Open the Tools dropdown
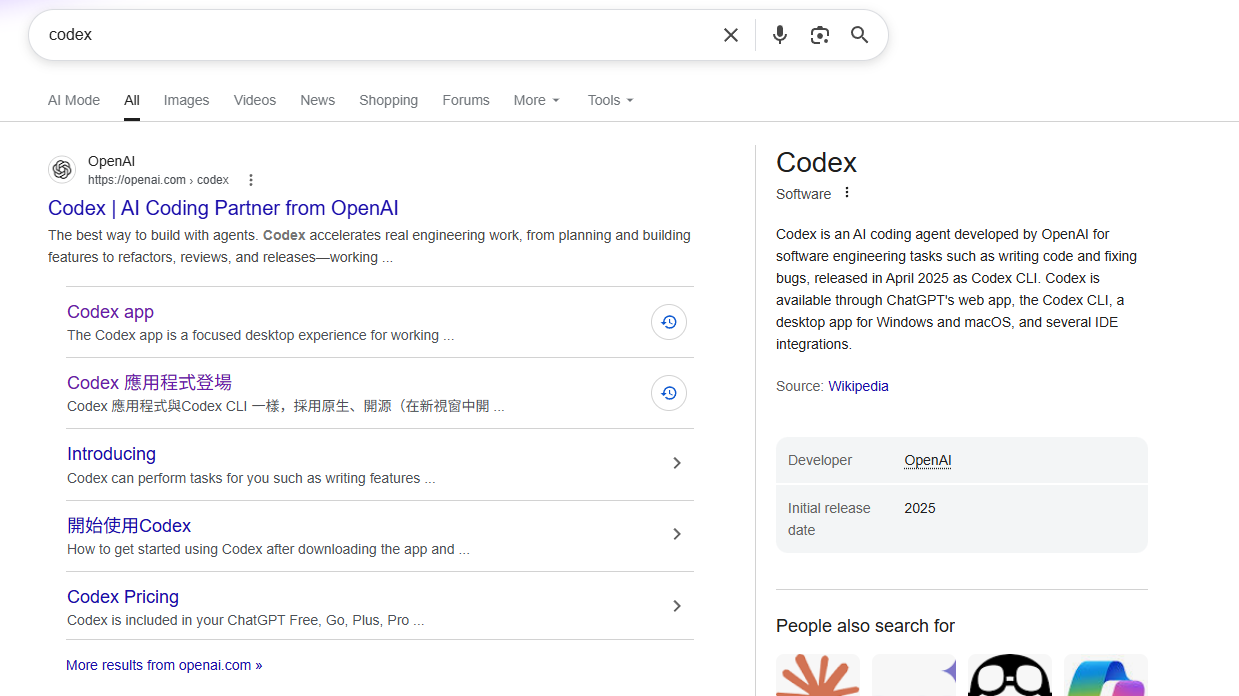 pyautogui.click(x=611, y=100)
